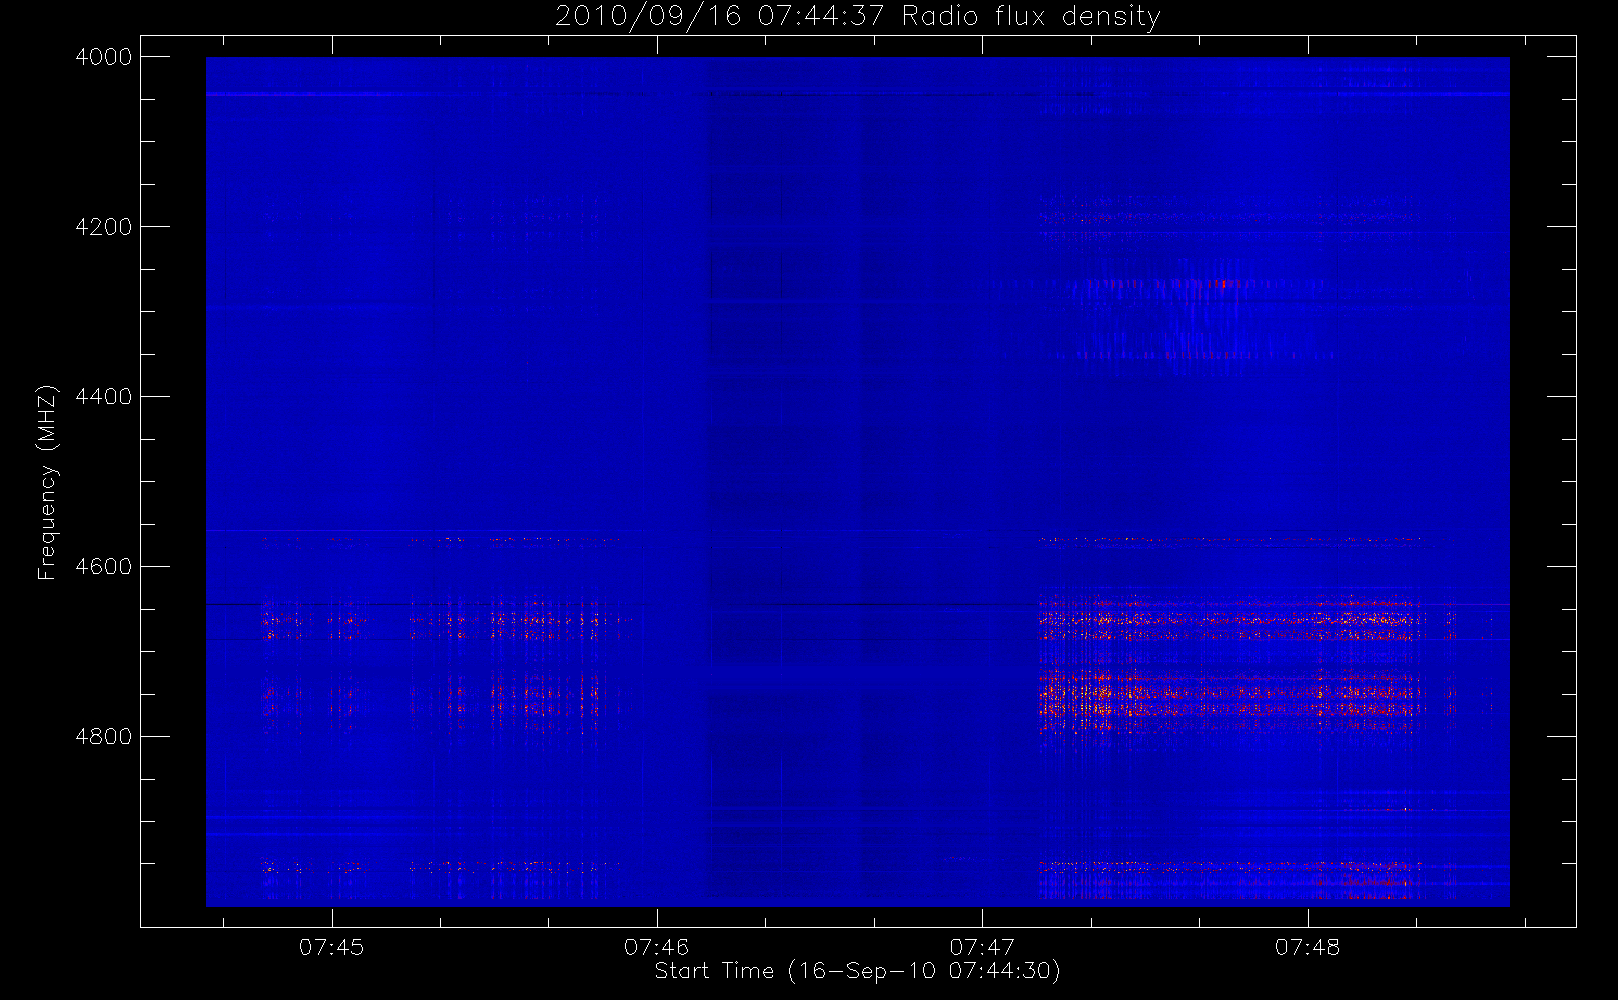Select the 4000 frequency tick label
Viewport: 1618px width, 1000px height.
click(x=104, y=57)
